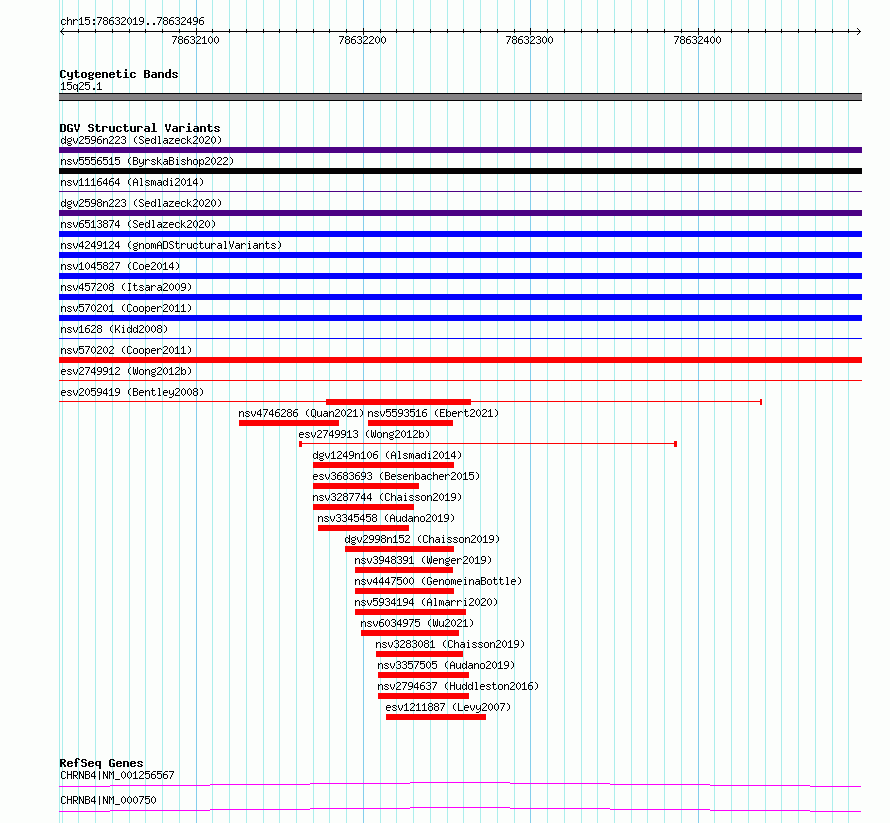
Task: Click the Cytogenetic Bands track title
Action: tap(119, 74)
